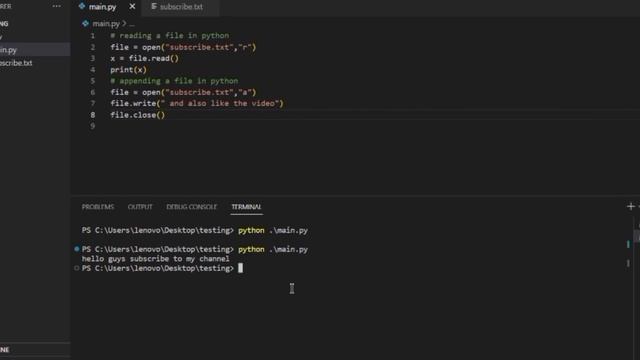This screenshot has height=360, width=640.
Task: Click the first 'python .\main.py' command in terminal
Action: click(273, 230)
